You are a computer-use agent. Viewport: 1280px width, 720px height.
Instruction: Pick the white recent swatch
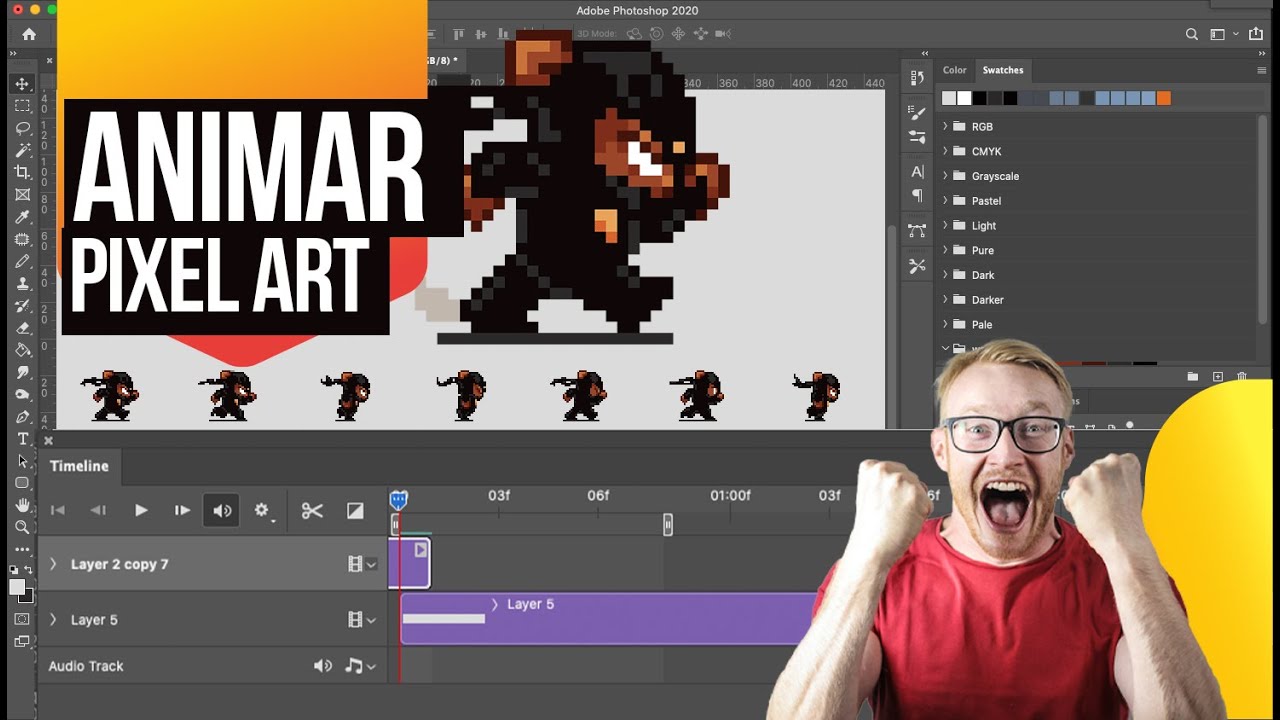(964, 98)
